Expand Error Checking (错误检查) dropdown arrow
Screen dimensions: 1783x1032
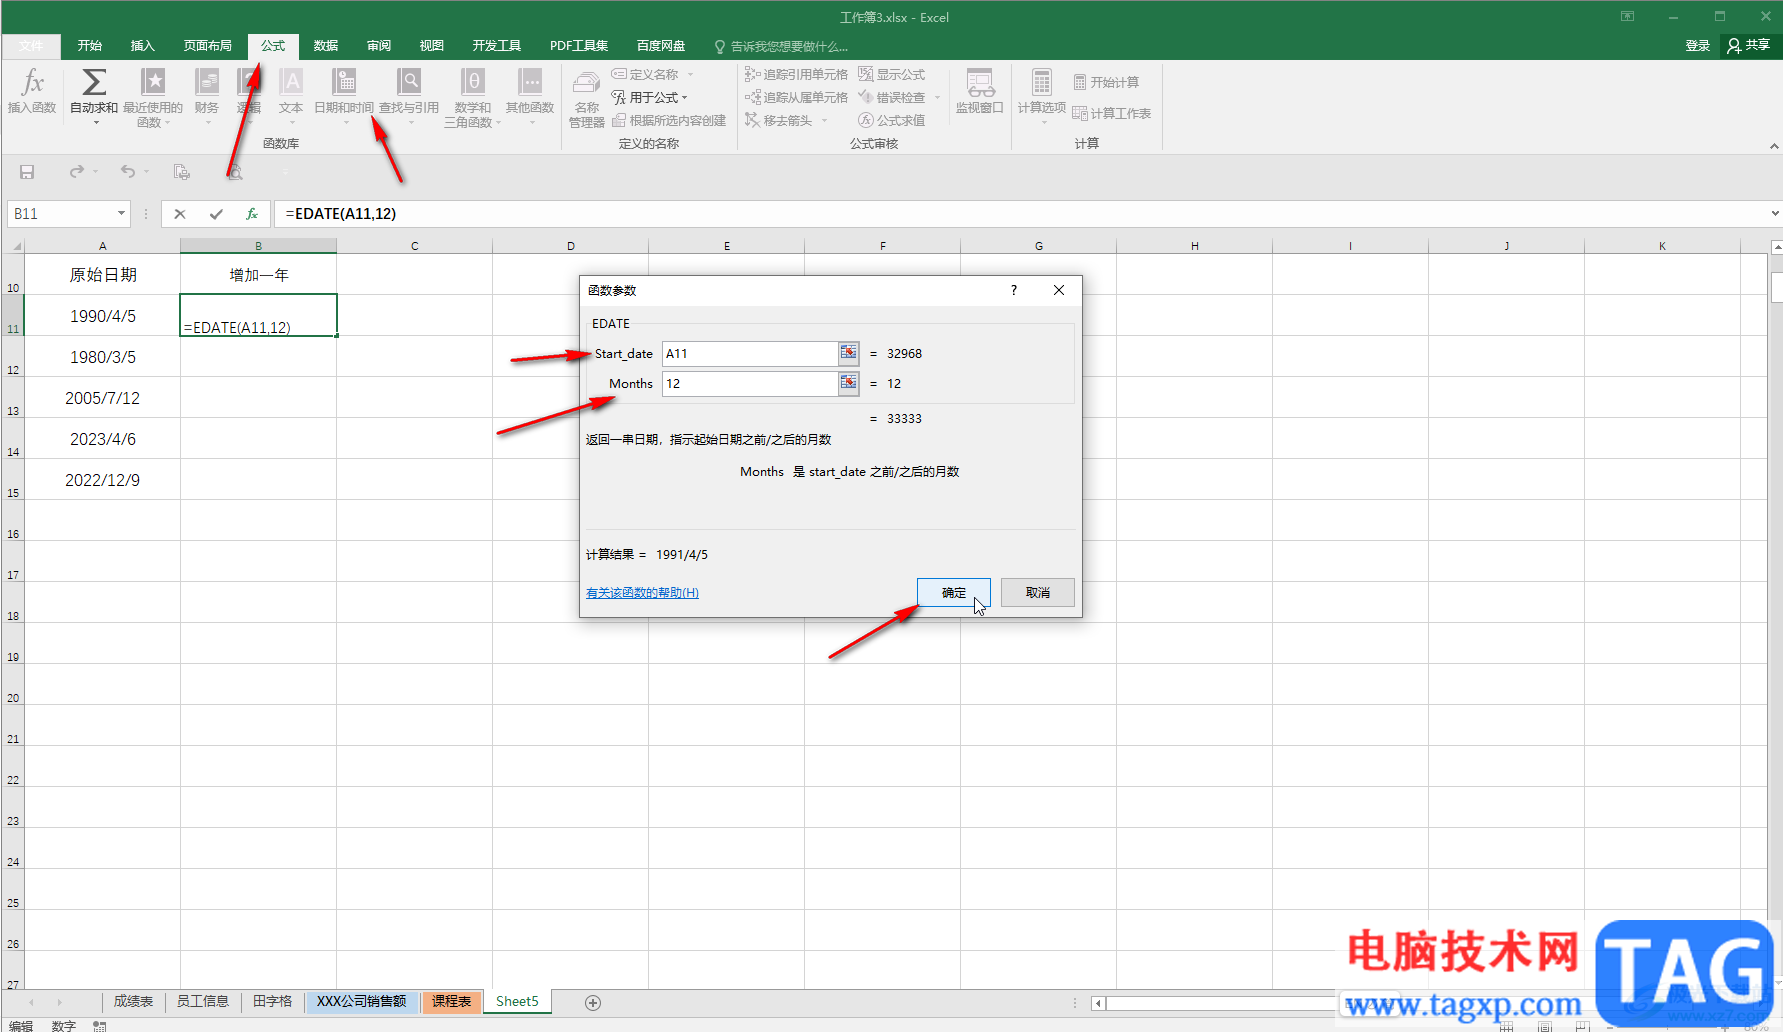[937, 97]
